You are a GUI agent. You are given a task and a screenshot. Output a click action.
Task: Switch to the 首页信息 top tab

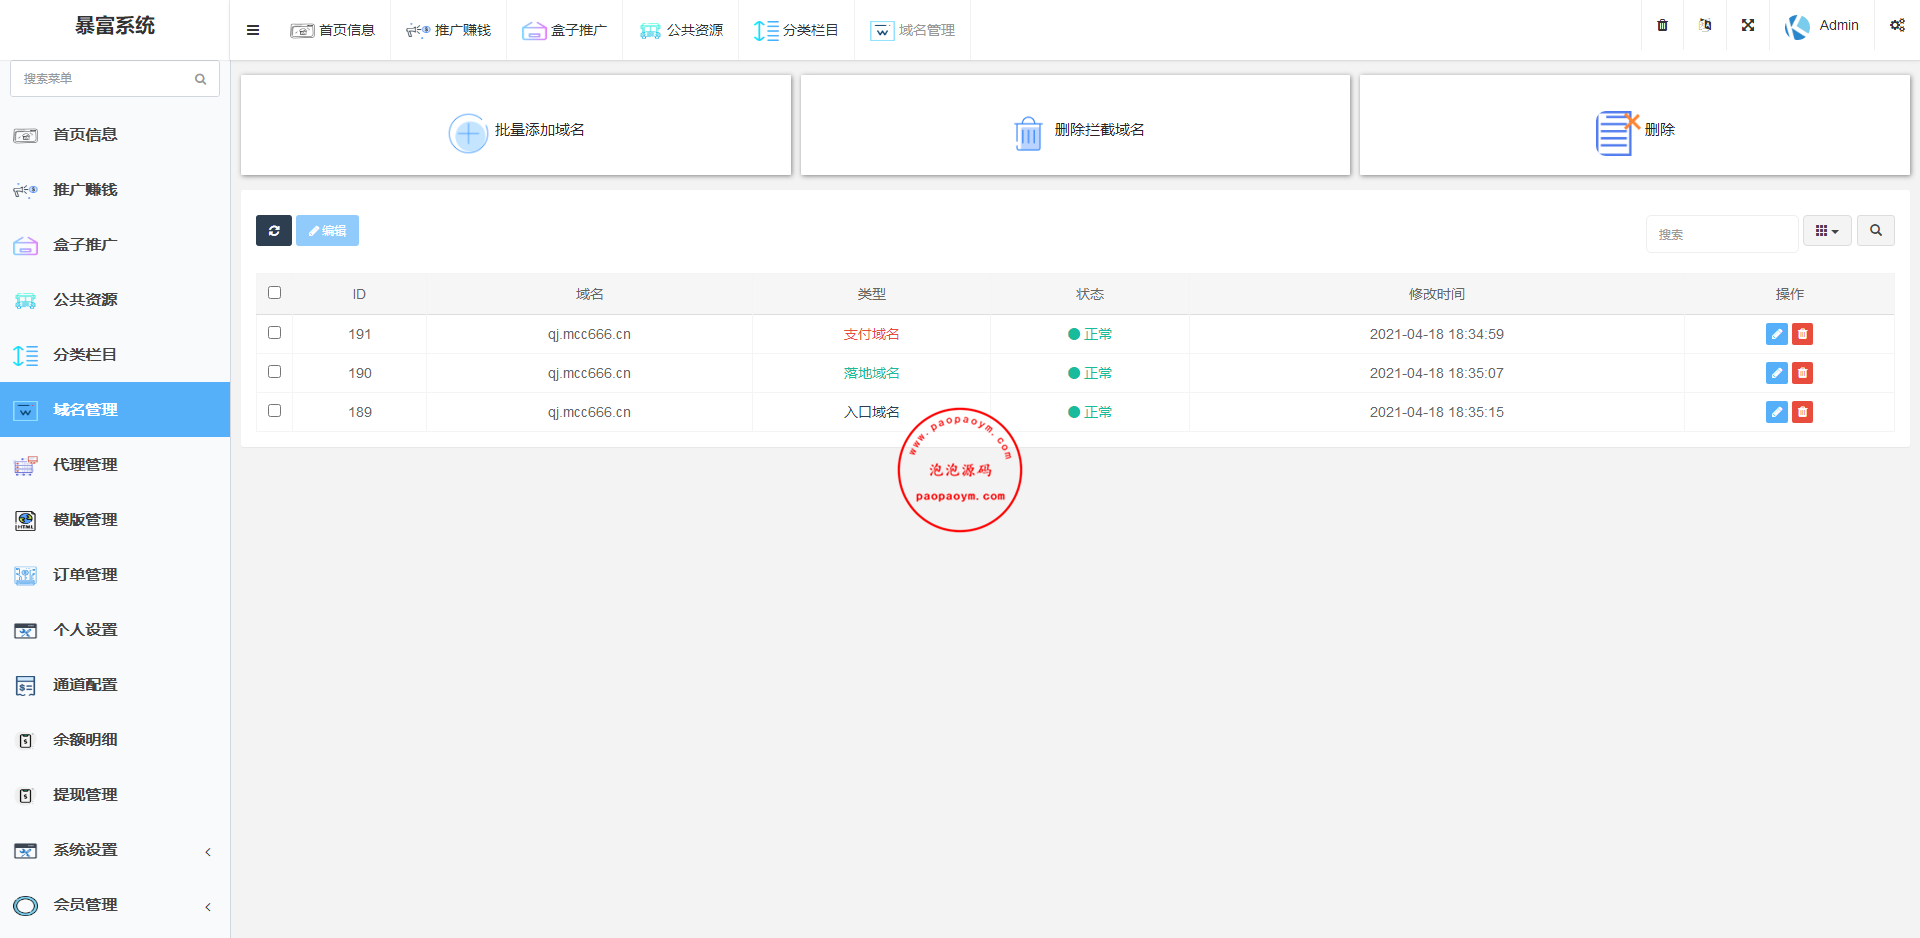click(333, 30)
